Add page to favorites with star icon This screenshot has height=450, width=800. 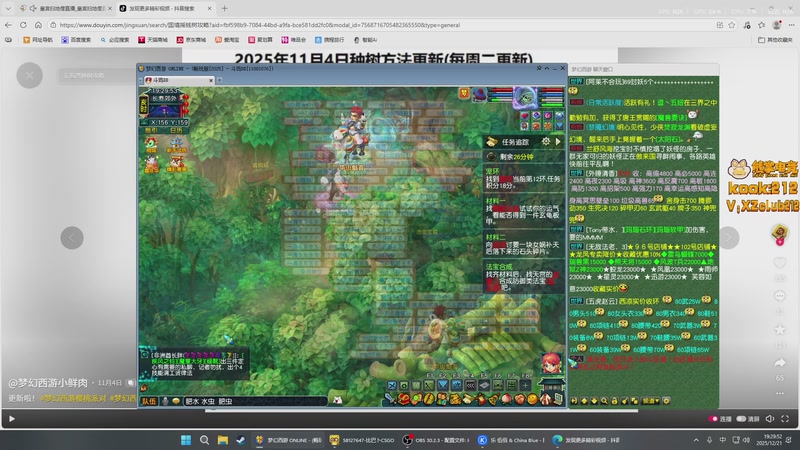click(732, 24)
